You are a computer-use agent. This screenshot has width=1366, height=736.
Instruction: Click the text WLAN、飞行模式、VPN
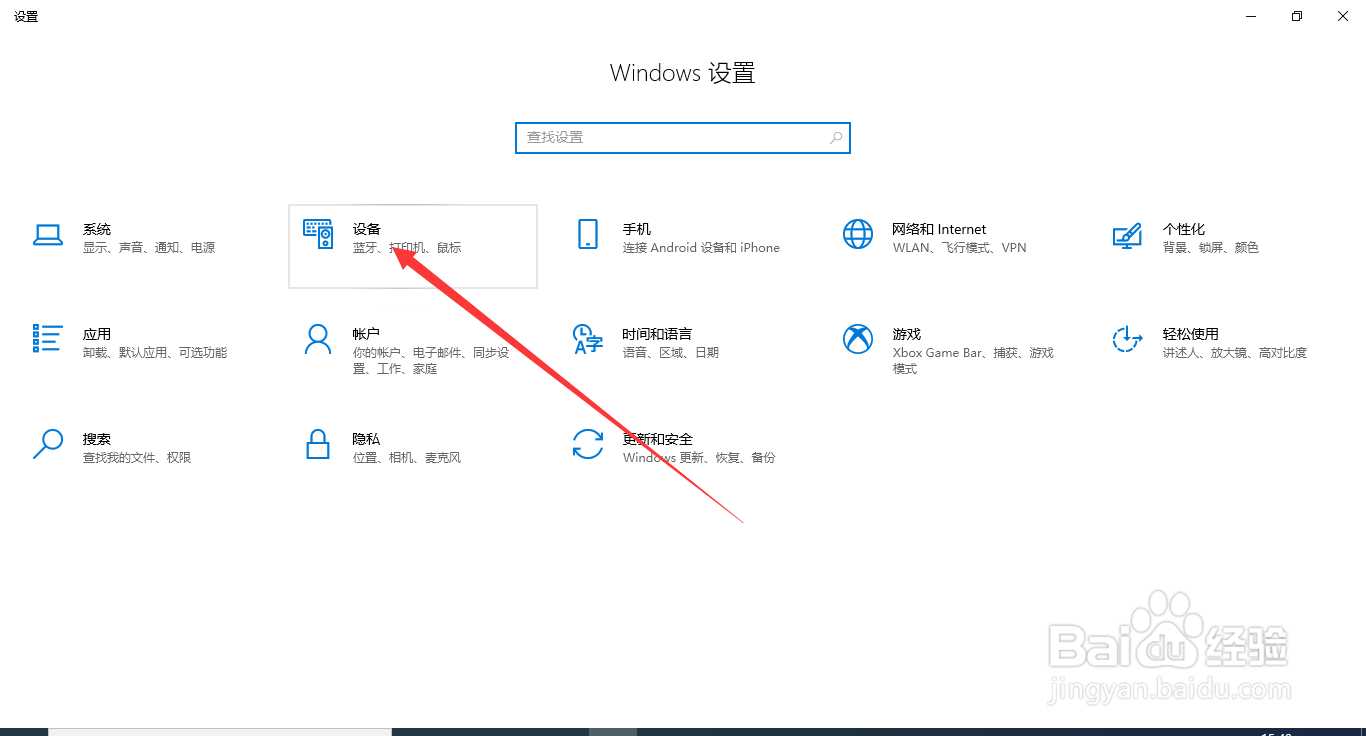pyautogui.click(x=960, y=248)
